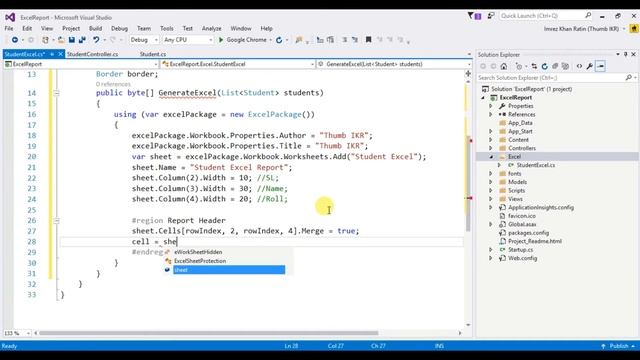Expand the Models folder

pos(491,182)
